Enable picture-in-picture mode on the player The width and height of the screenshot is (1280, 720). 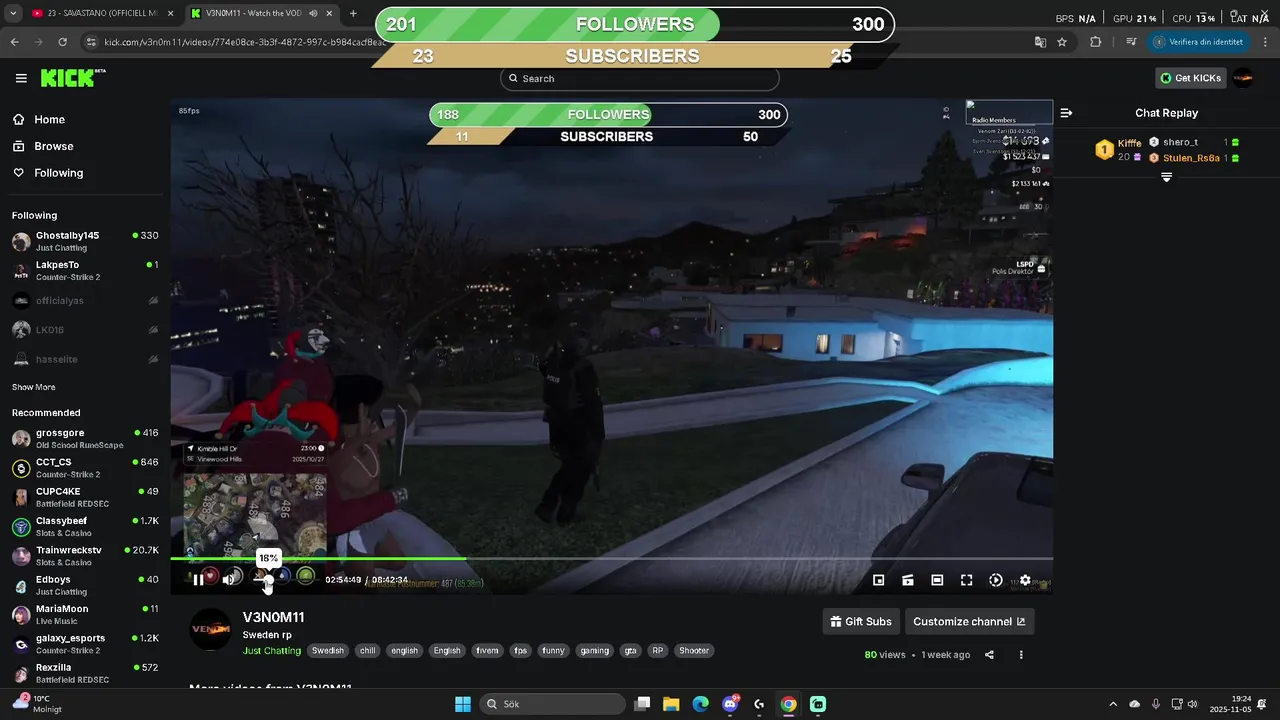[878, 580]
